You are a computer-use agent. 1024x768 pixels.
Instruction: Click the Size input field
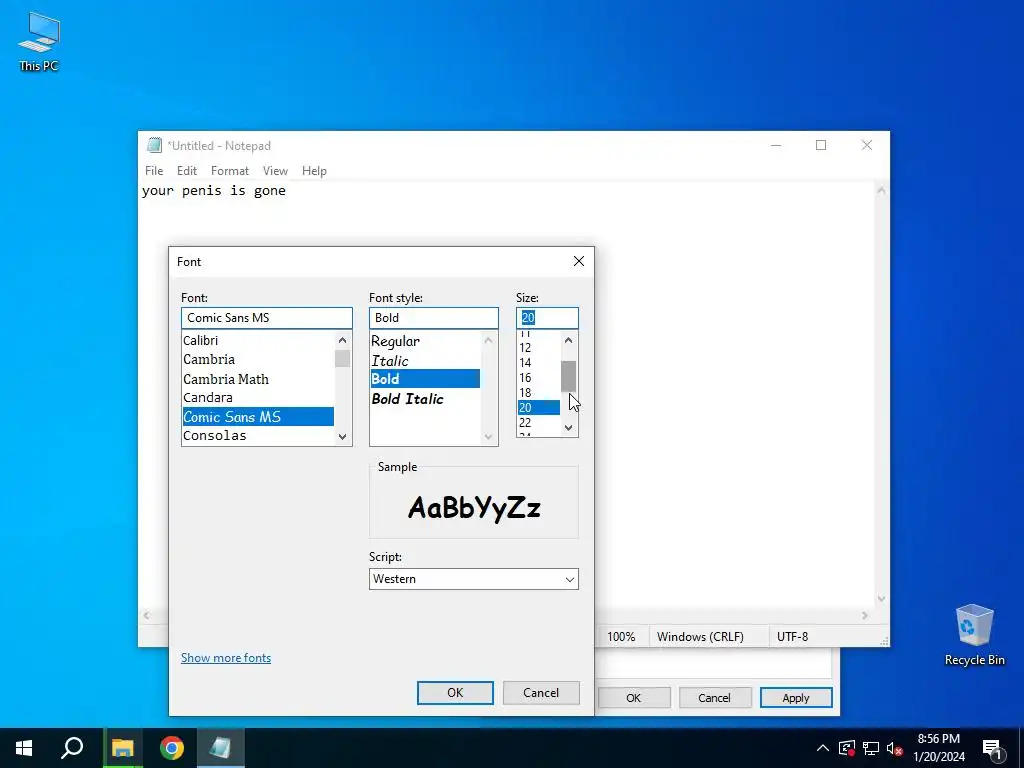coord(547,318)
